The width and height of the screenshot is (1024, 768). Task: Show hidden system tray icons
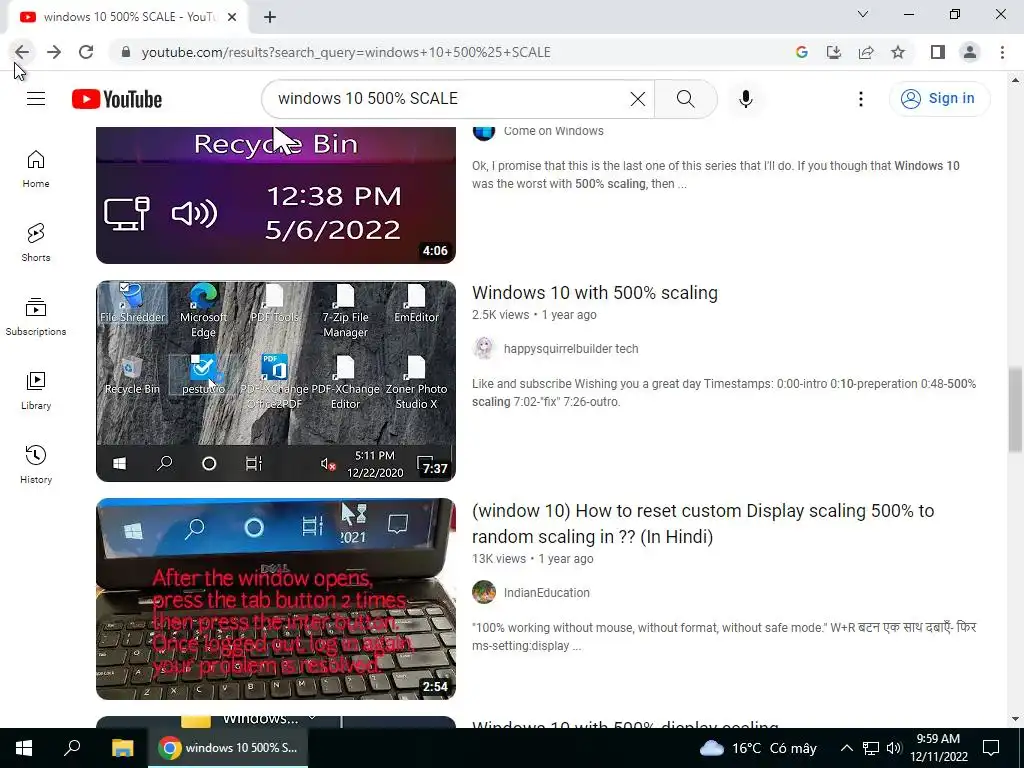coord(846,748)
